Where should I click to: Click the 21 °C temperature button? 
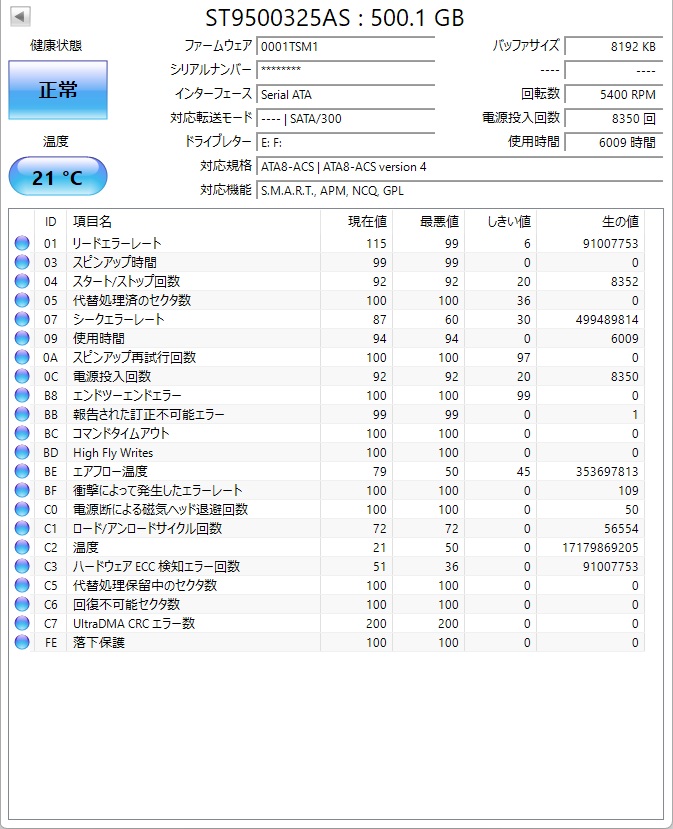[x=58, y=177]
